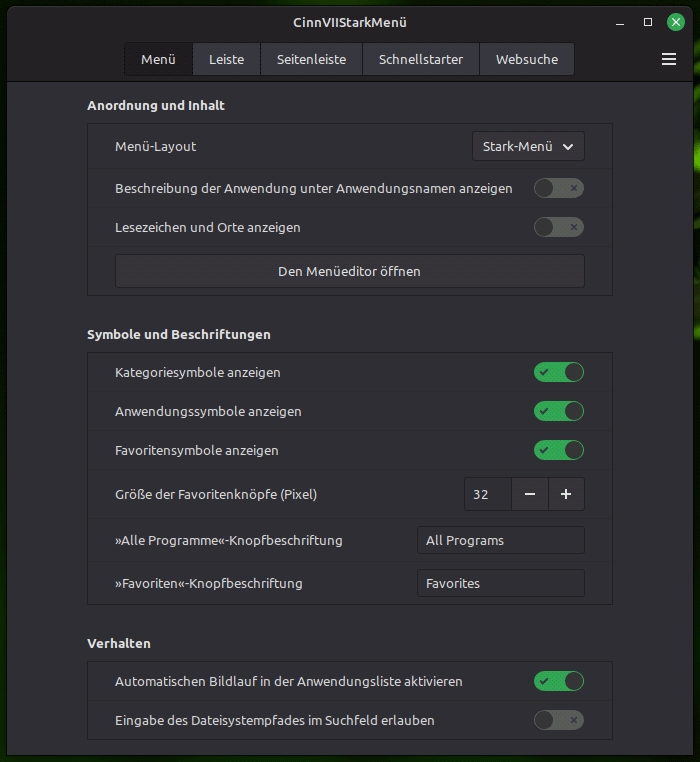
Task: Click the CinnVIIStarkMenü window title
Action: pos(350,22)
